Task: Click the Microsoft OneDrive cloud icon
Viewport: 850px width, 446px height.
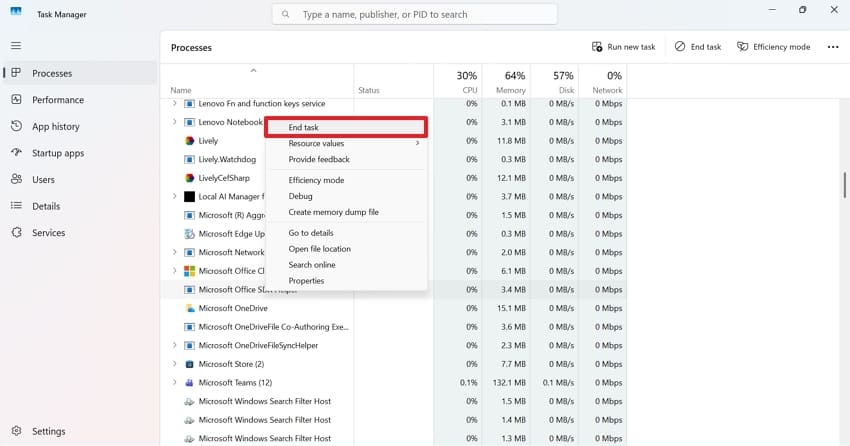Action: (x=190, y=308)
